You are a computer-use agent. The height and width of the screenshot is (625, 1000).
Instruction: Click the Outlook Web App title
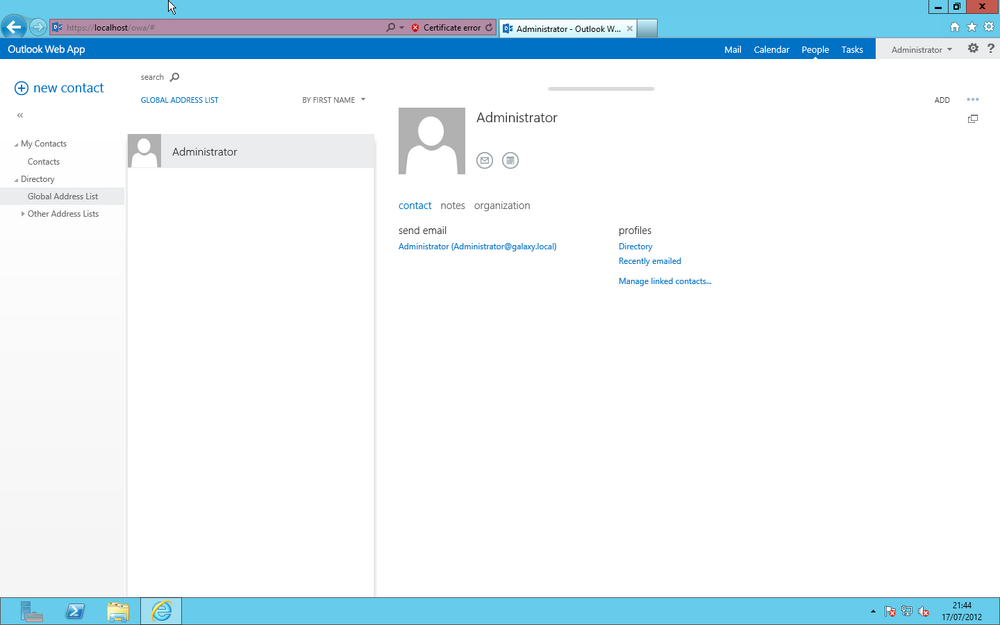[x=46, y=49]
